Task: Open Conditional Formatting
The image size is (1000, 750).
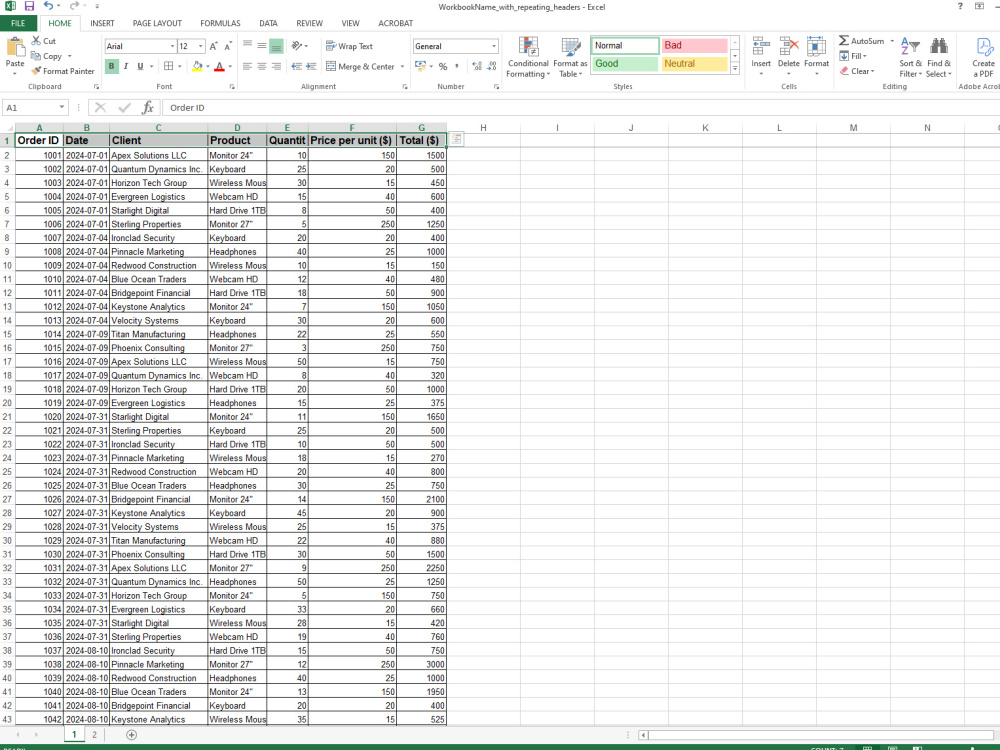Action: coord(528,57)
